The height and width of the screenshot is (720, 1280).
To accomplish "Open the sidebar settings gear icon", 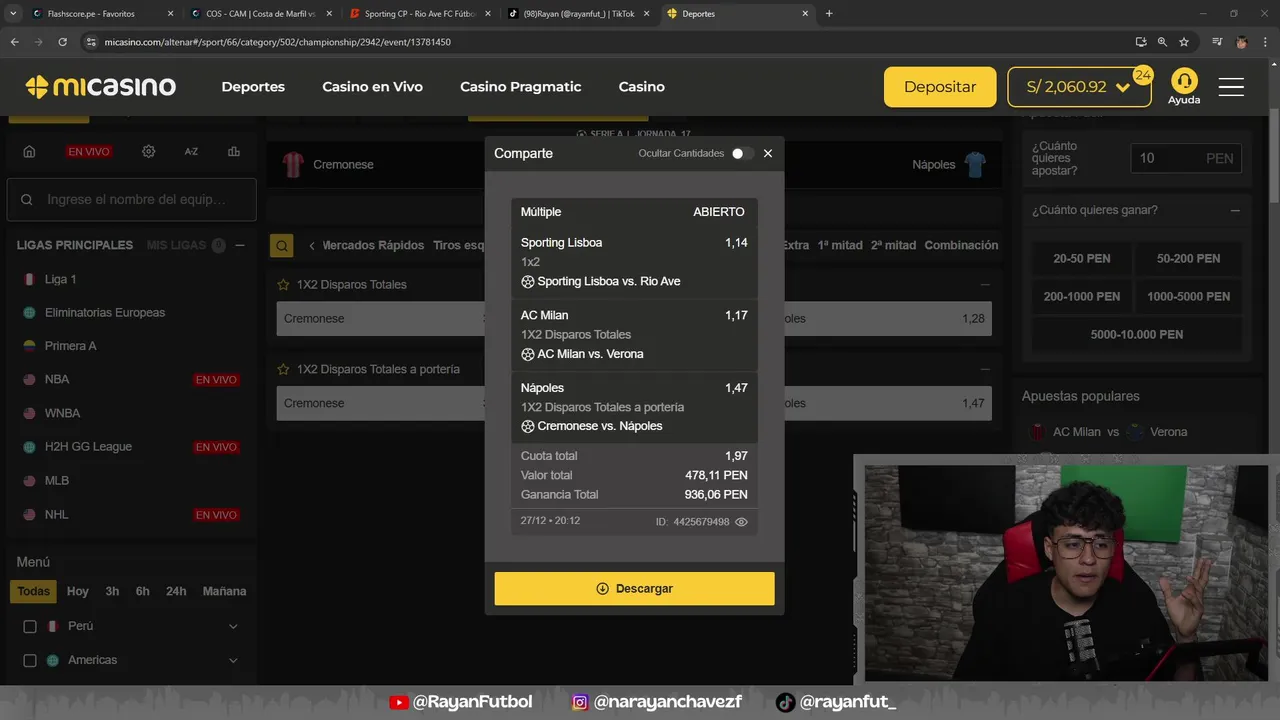I will tap(148, 151).
